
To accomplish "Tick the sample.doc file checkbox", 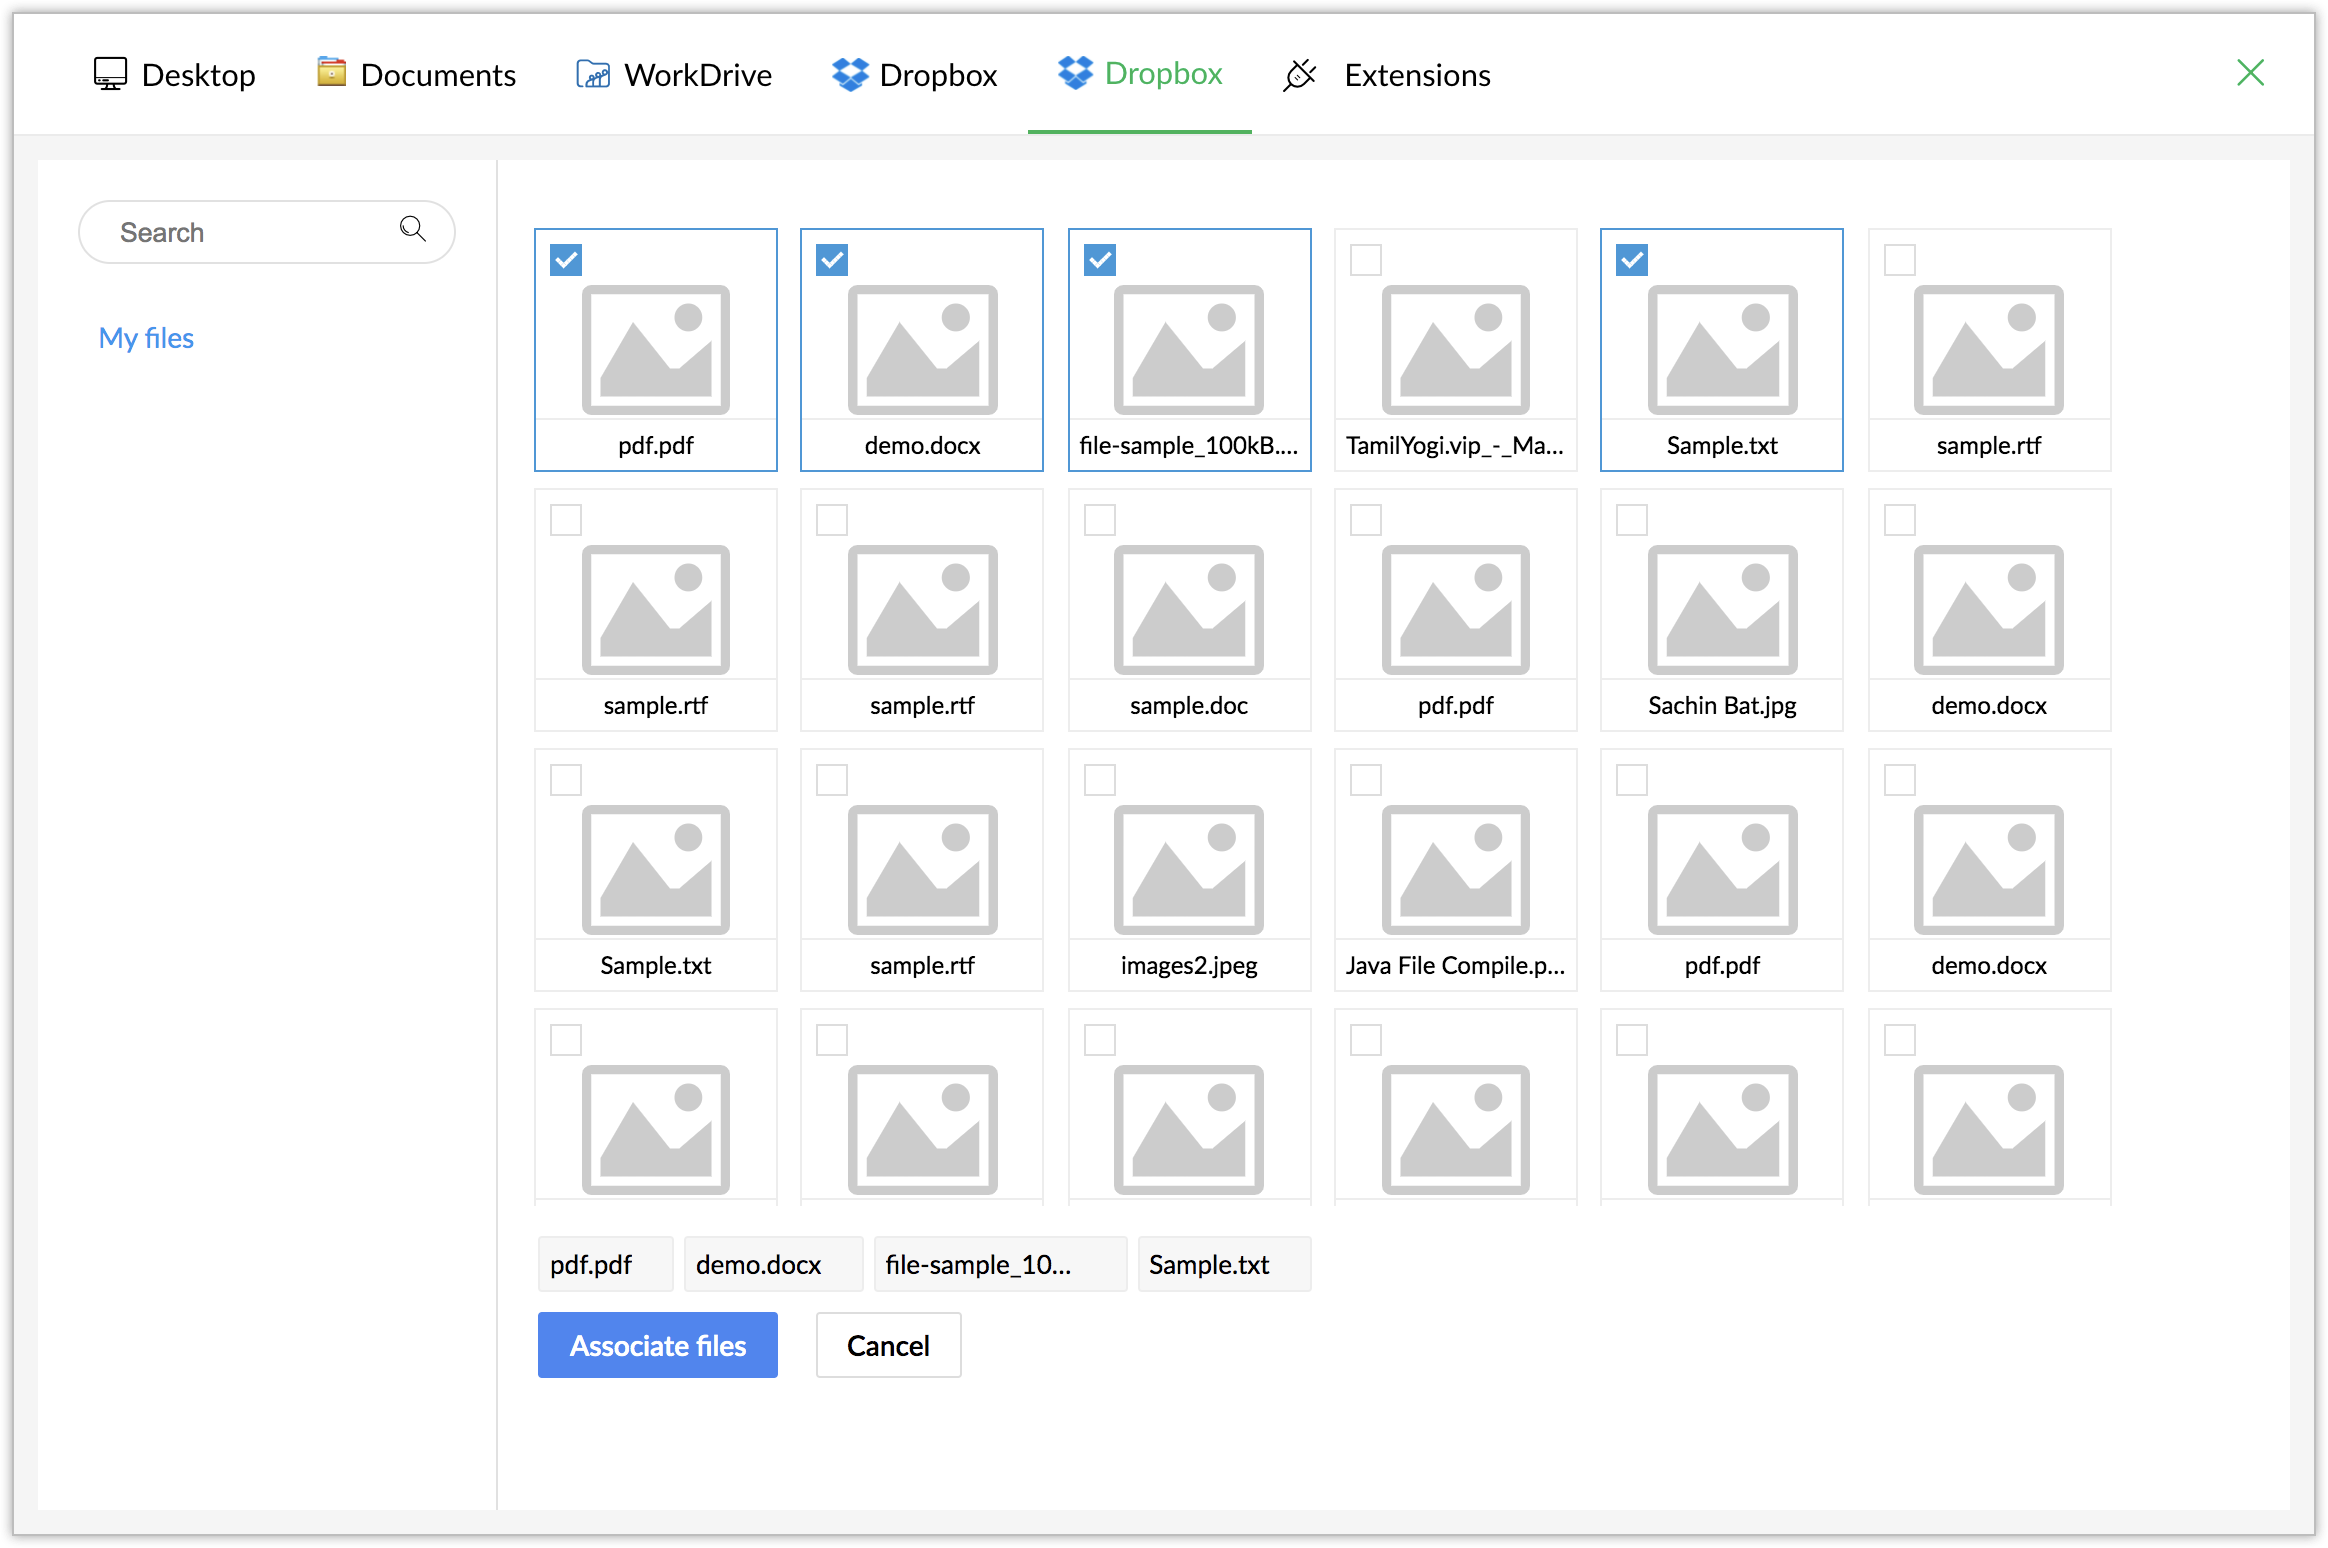I will [1100, 520].
